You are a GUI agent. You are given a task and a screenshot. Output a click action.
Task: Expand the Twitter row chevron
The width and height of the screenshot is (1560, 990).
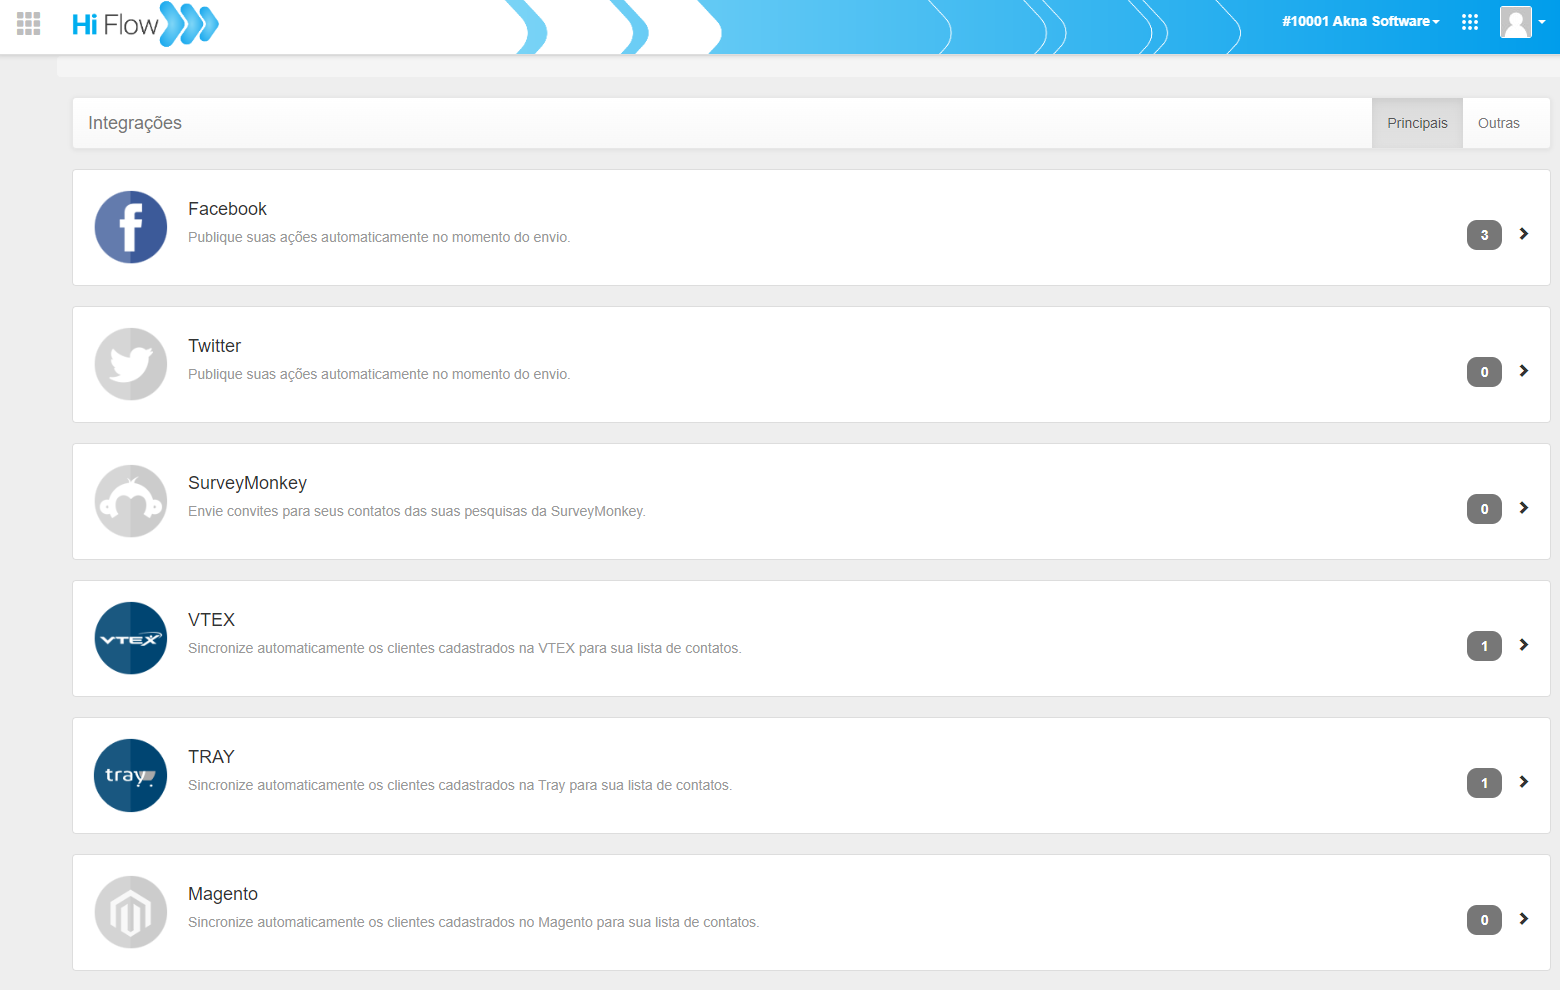coord(1524,371)
